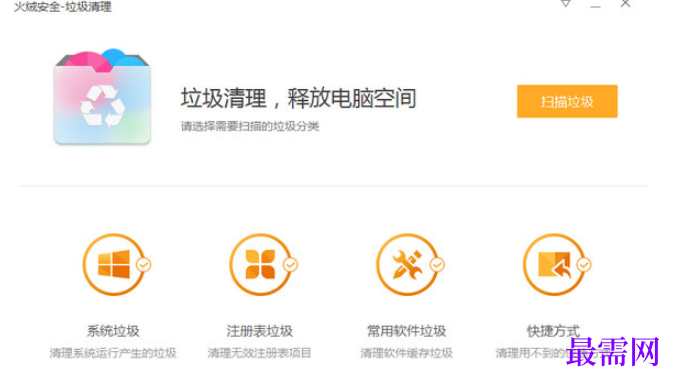
Task: Close the 垃圾清理 window
Action: pos(625,4)
